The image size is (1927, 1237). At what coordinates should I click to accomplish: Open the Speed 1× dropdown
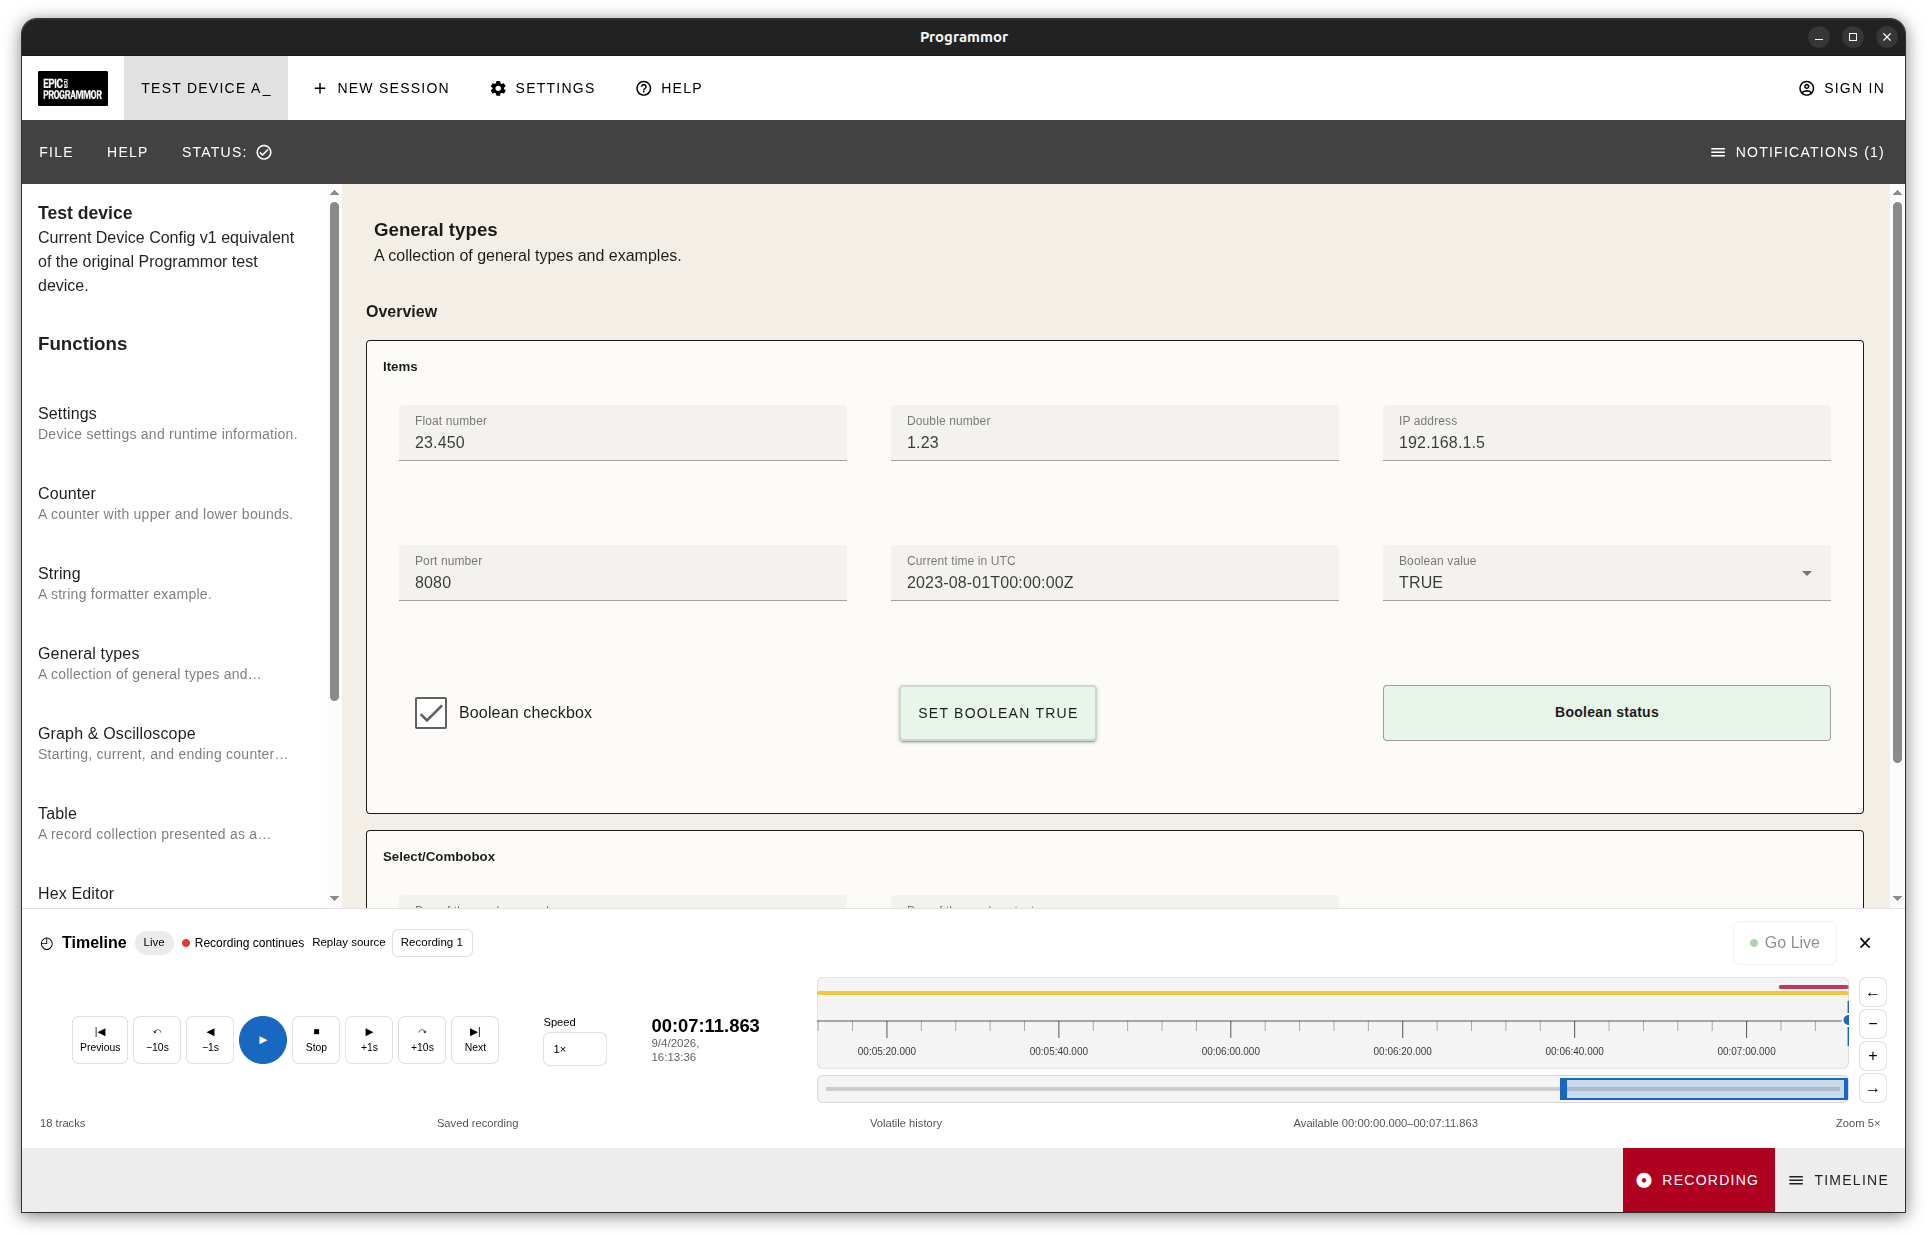click(x=575, y=1049)
